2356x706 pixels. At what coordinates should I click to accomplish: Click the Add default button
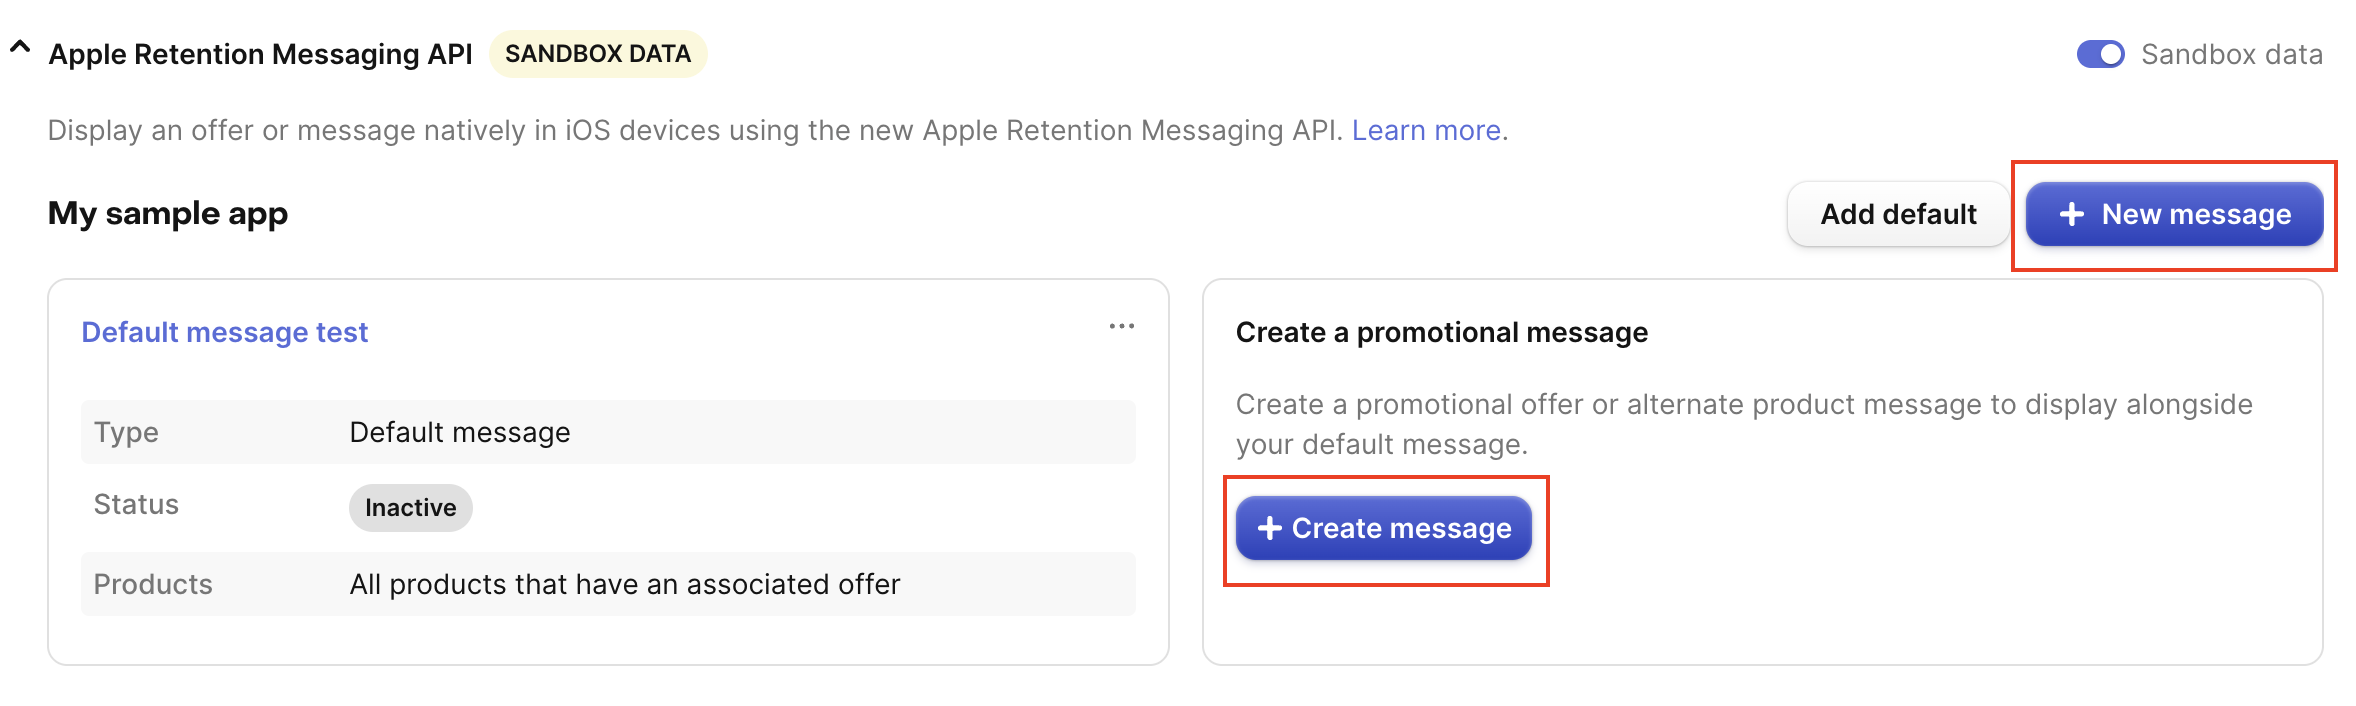pos(1898,214)
